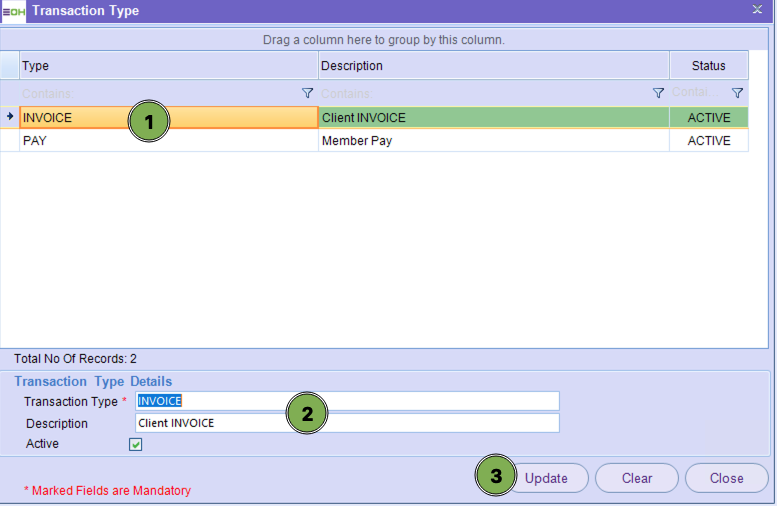Toggle the Active checkbox

click(136, 444)
